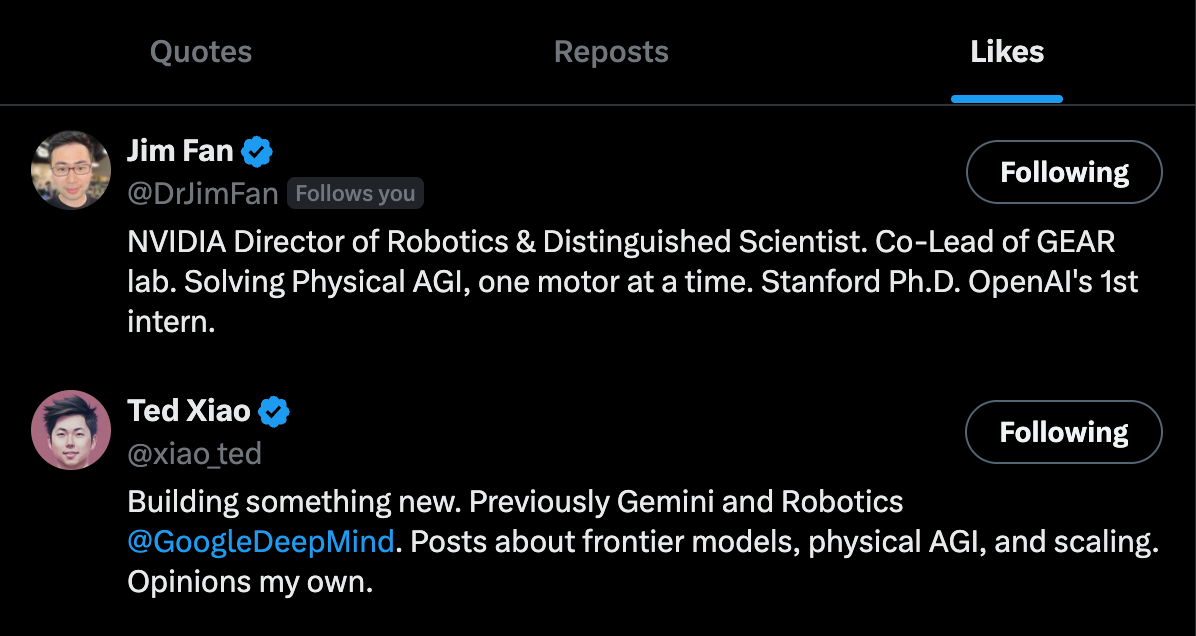1196x636 pixels.
Task: Select the Likes tab
Action: [1006, 52]
